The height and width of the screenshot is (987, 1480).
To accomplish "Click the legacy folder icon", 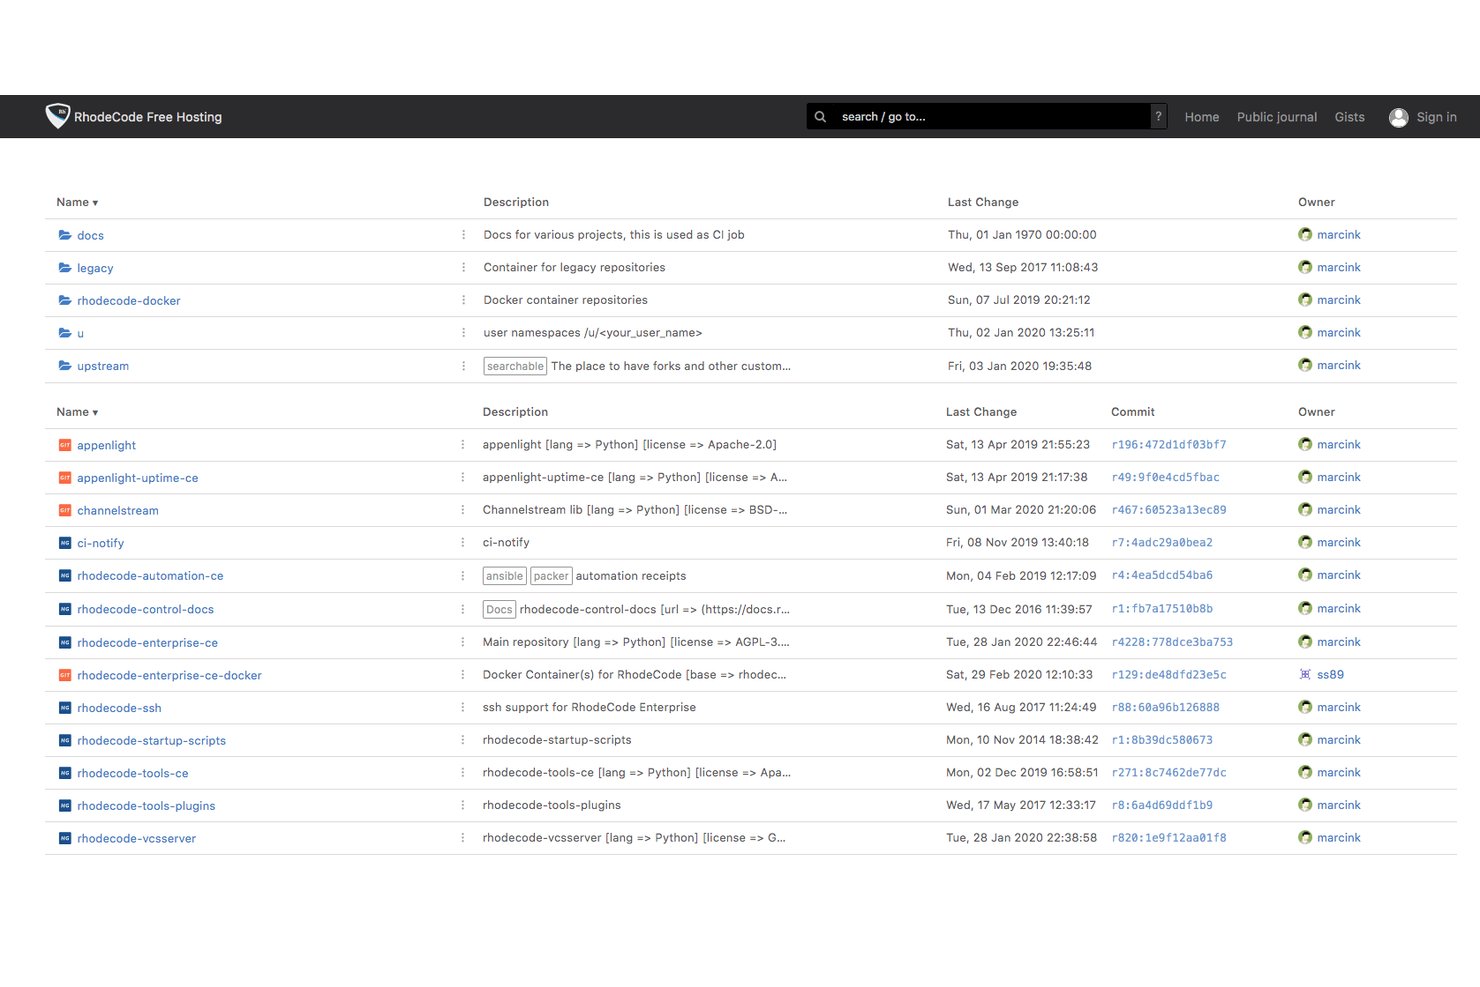I will tap(65, 268).
